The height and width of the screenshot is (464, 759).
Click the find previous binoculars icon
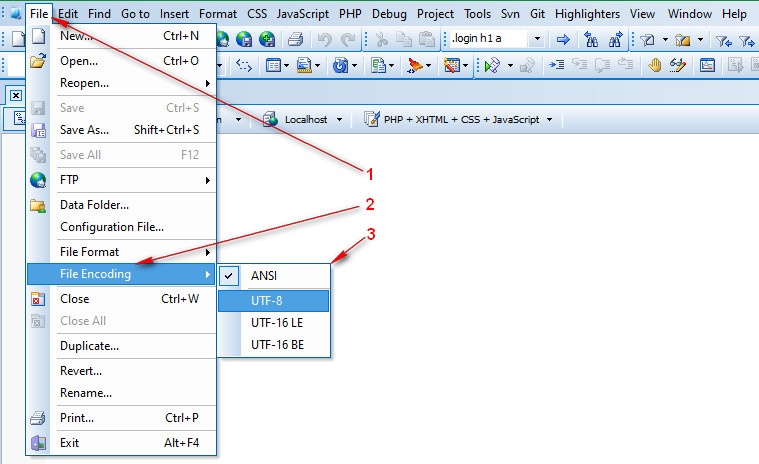pos(591,40)
